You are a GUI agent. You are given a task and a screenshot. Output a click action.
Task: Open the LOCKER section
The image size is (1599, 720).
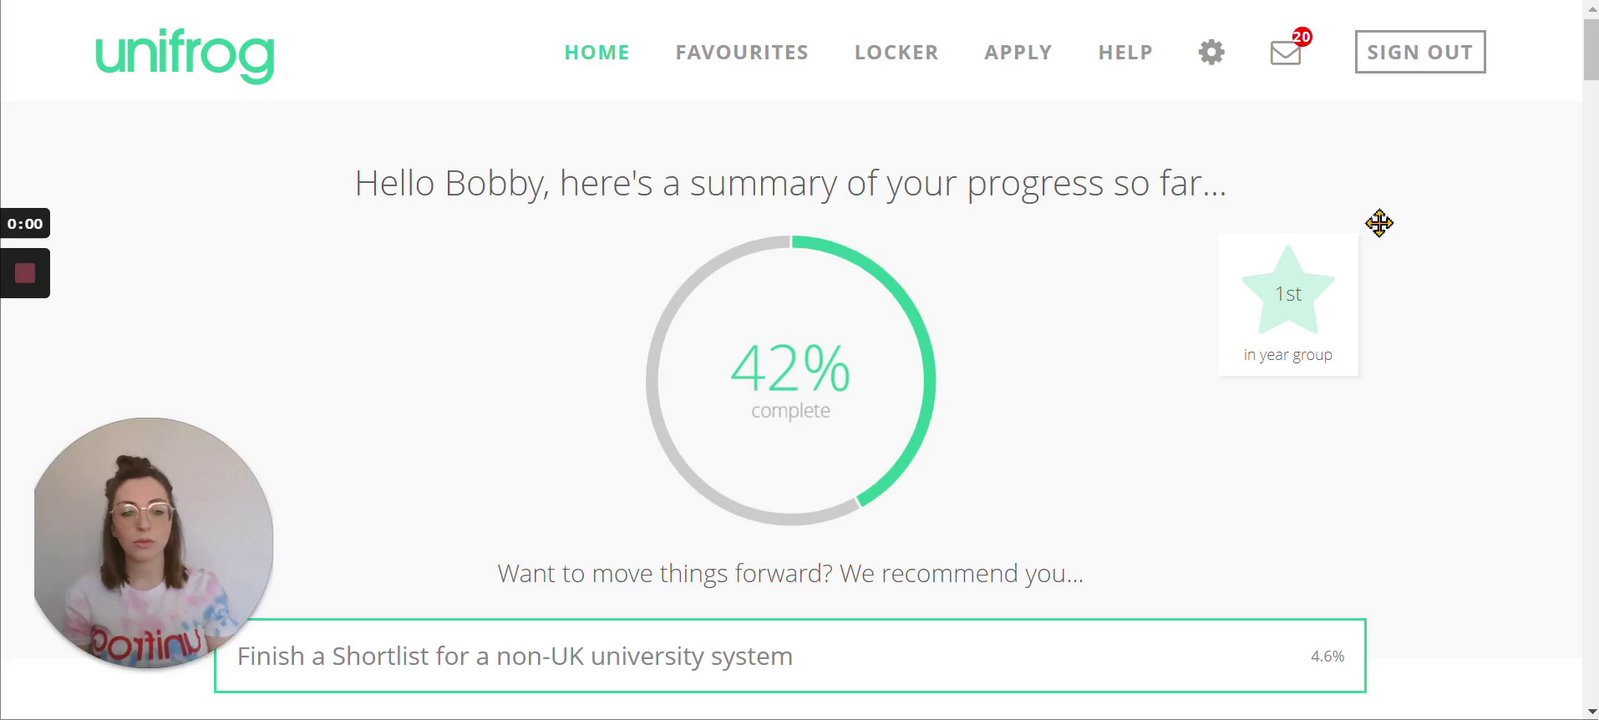(896, 52)
